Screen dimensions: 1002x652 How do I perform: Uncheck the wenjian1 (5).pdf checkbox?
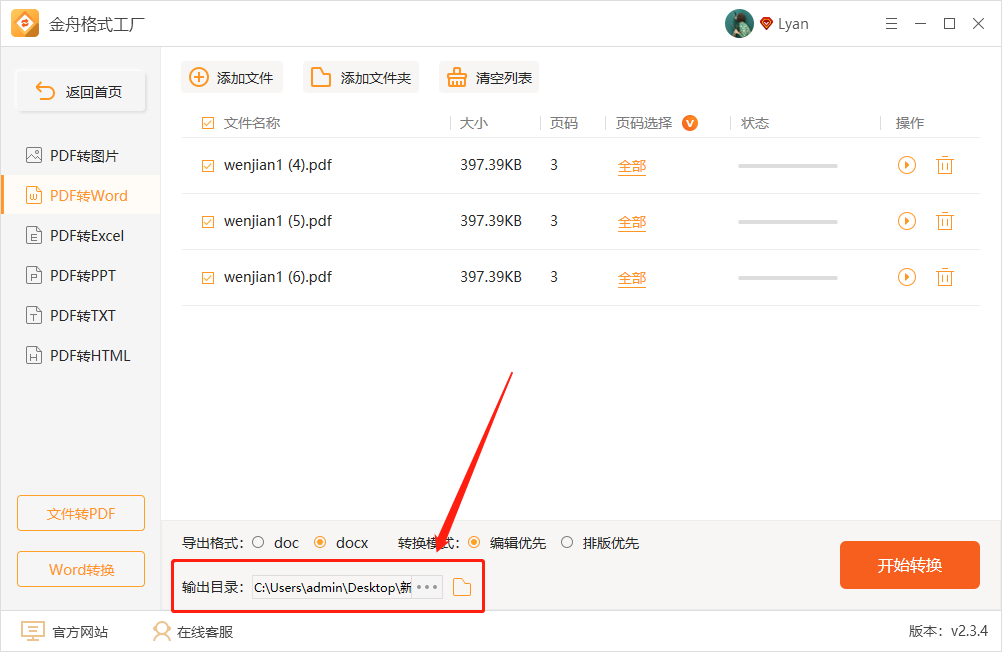pyautogui.click(x=208, y=221)
